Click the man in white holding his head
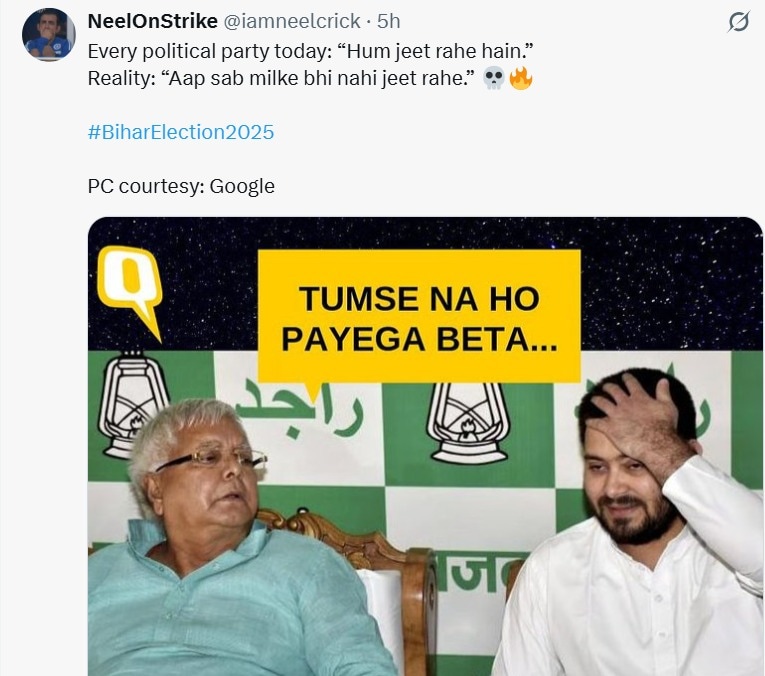 point(628,540)
